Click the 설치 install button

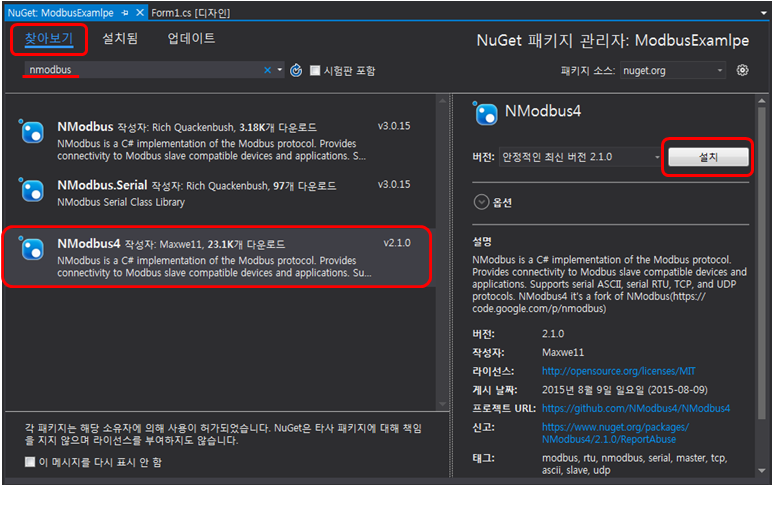[x=707, y=157]
